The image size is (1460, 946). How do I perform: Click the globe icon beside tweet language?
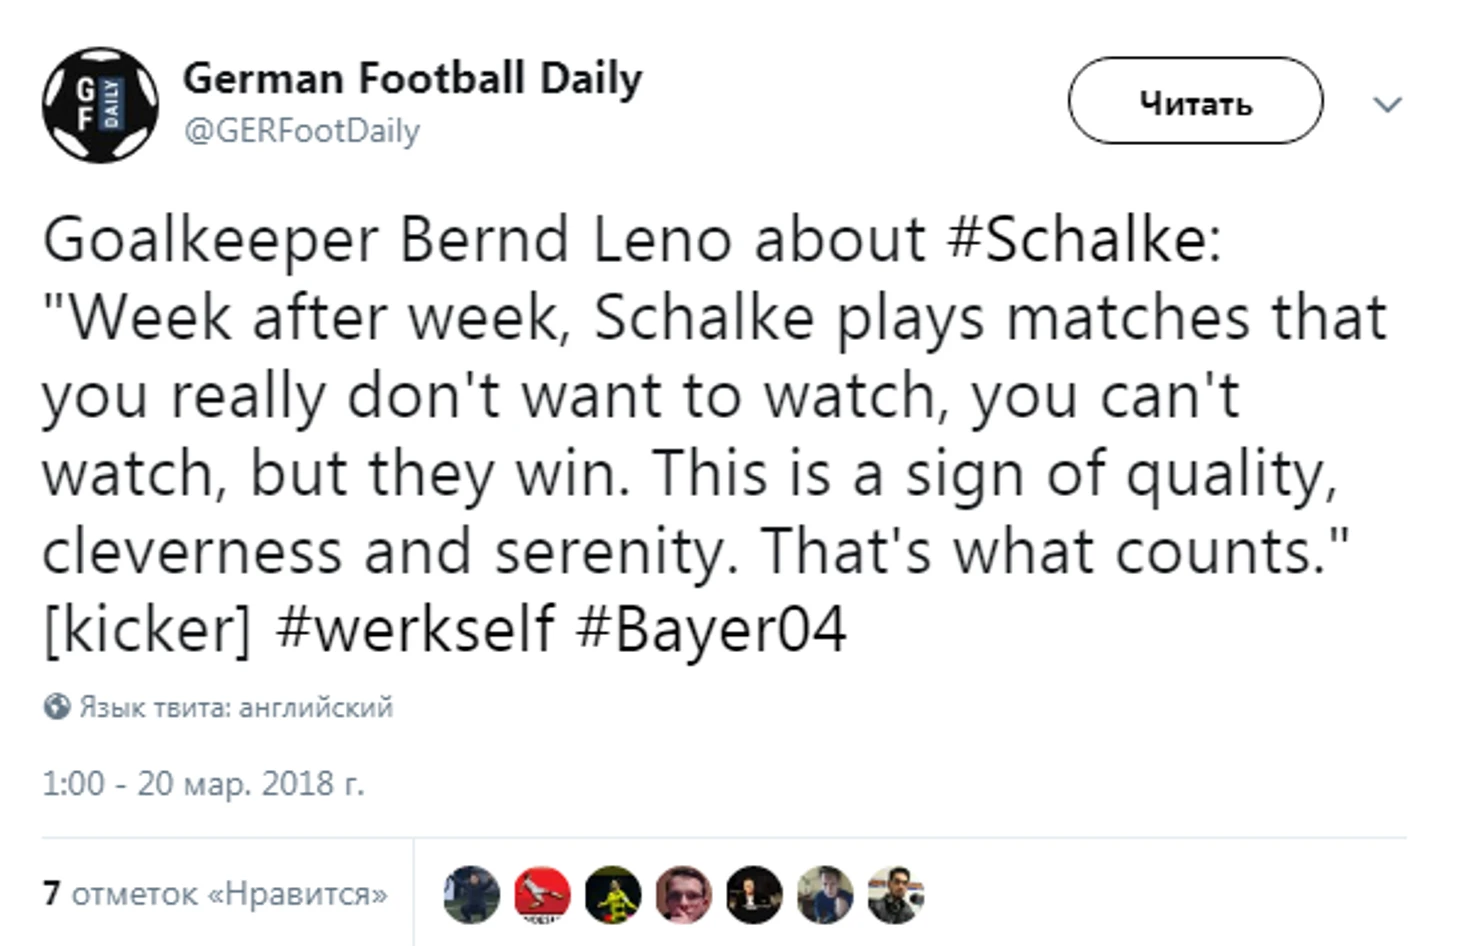click(56, 707)
